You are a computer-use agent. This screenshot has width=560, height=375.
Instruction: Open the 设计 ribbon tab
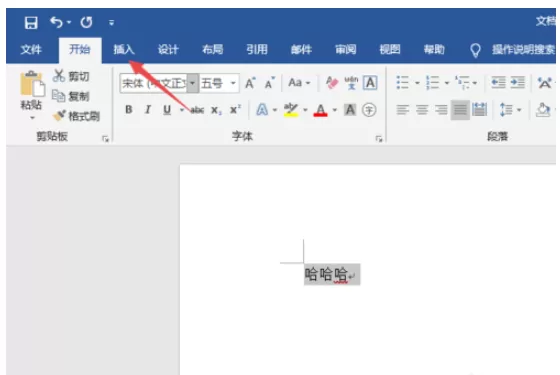(168, 49)
